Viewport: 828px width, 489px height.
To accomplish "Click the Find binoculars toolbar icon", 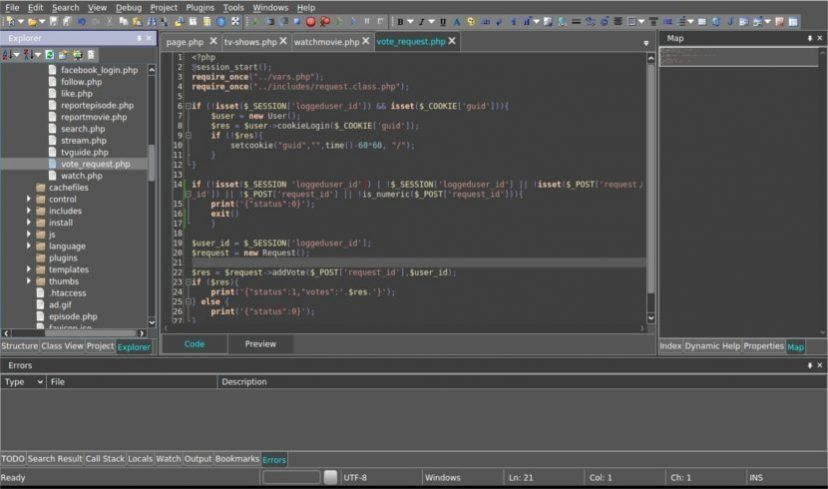I will [x=152, y=22].
